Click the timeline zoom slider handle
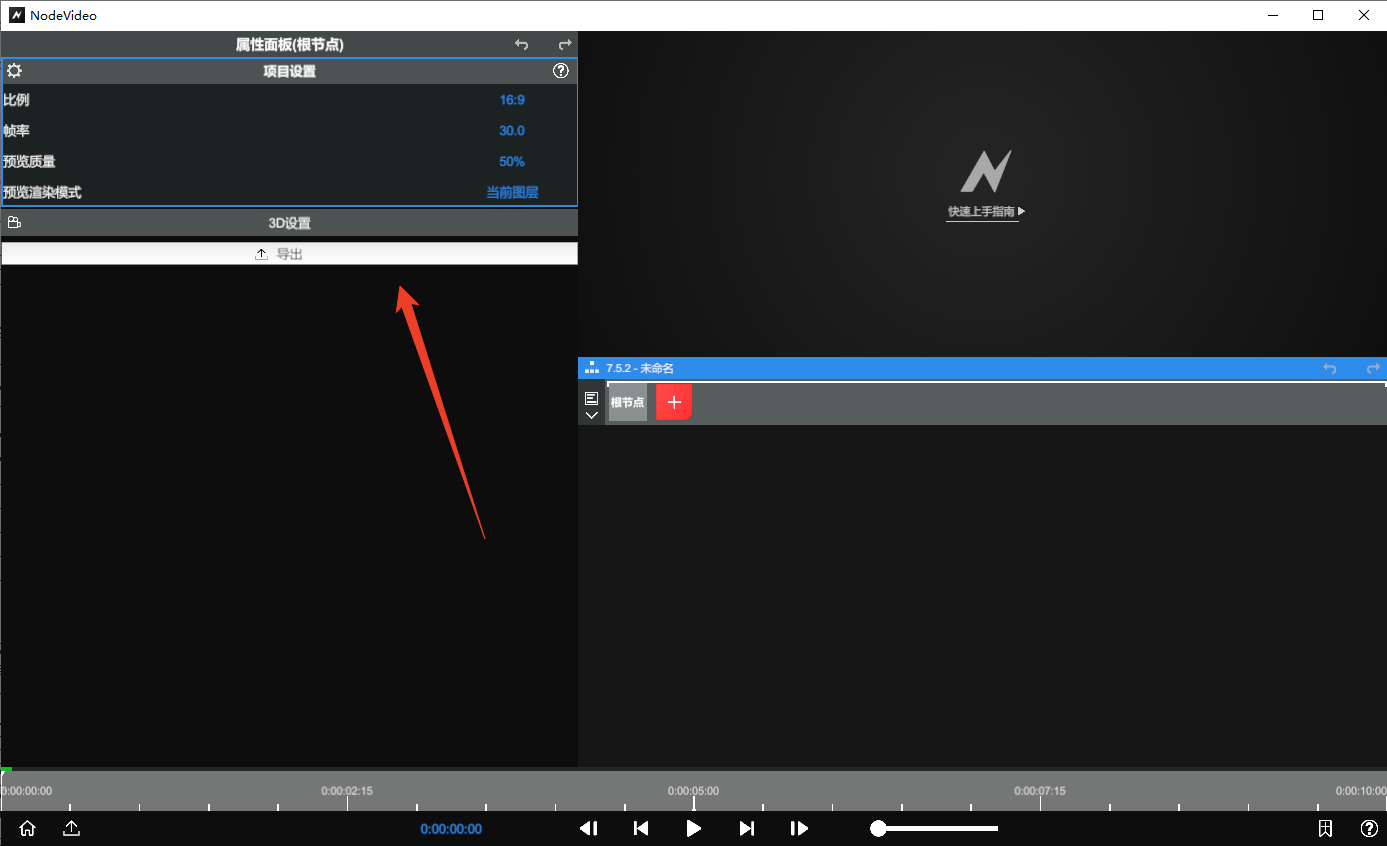Screen dimensions: 1387x846 pos(878,828)
